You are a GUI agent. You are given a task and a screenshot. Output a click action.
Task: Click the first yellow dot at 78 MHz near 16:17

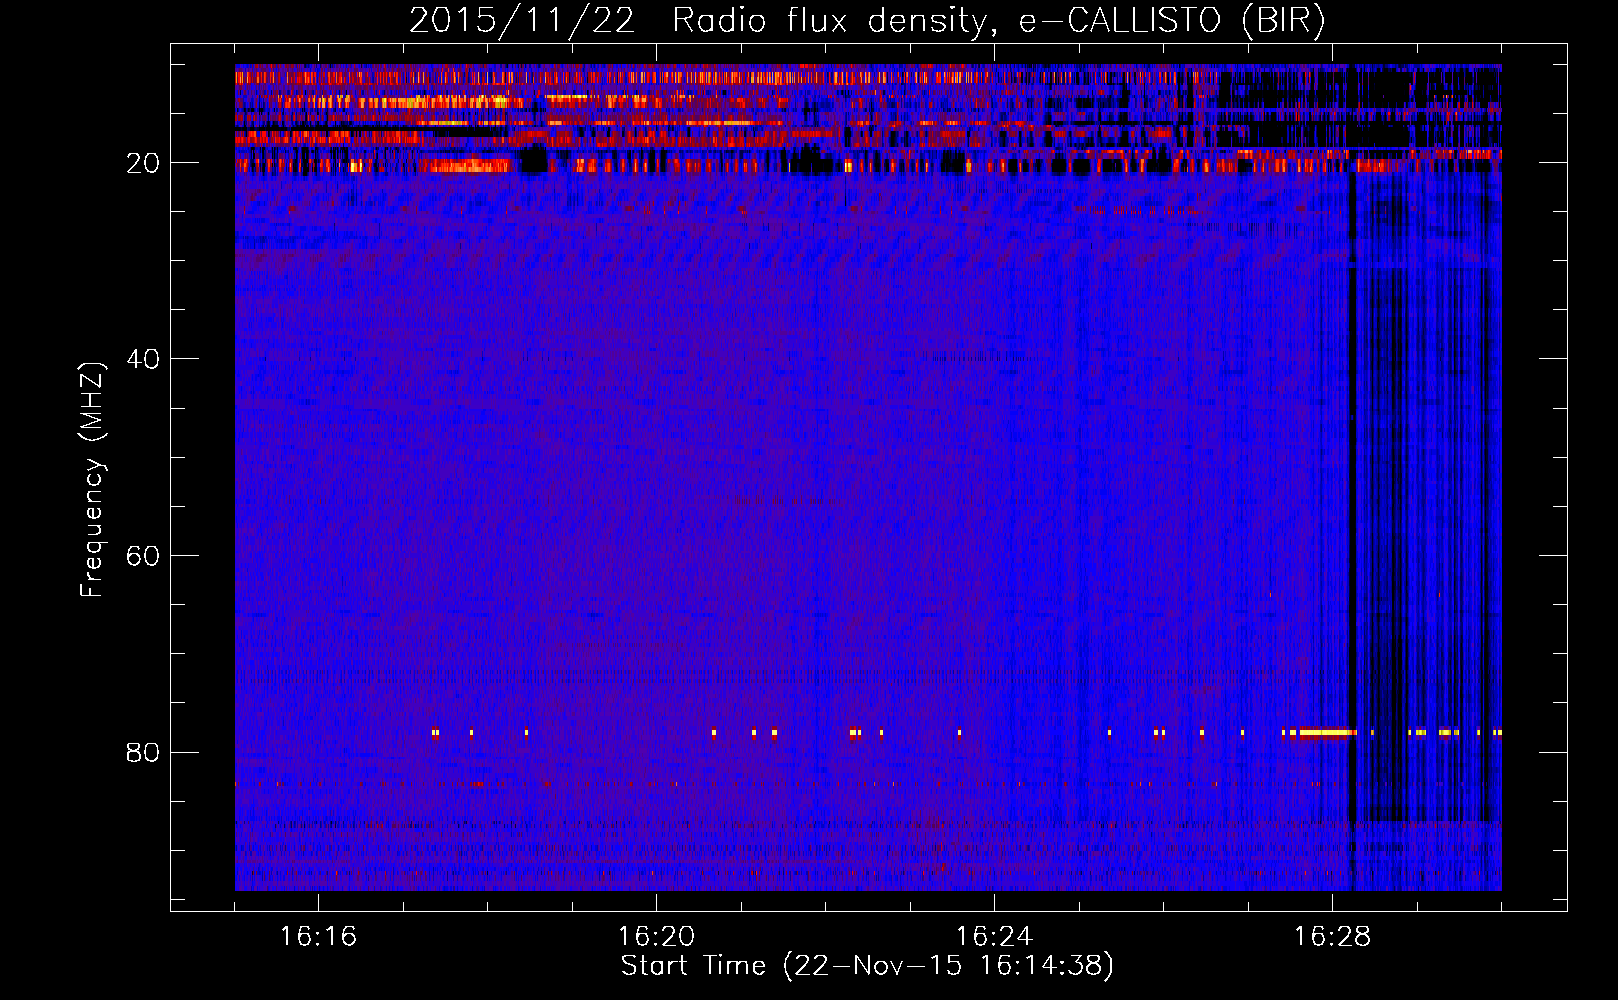pos(435,733)
